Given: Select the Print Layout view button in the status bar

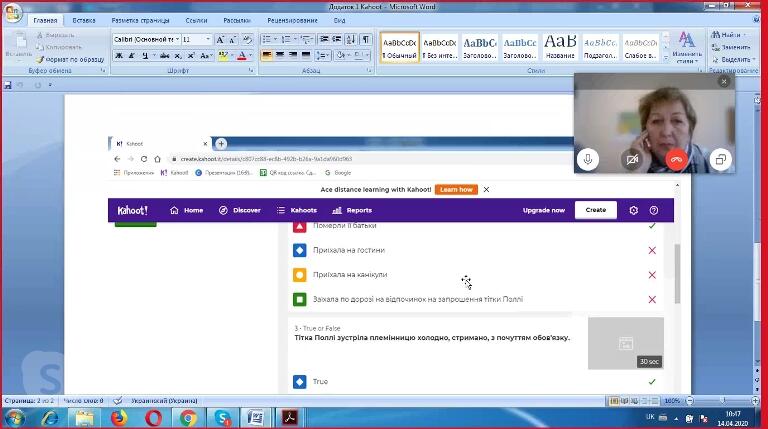Looking at the screenshot, I should point(613,401).
